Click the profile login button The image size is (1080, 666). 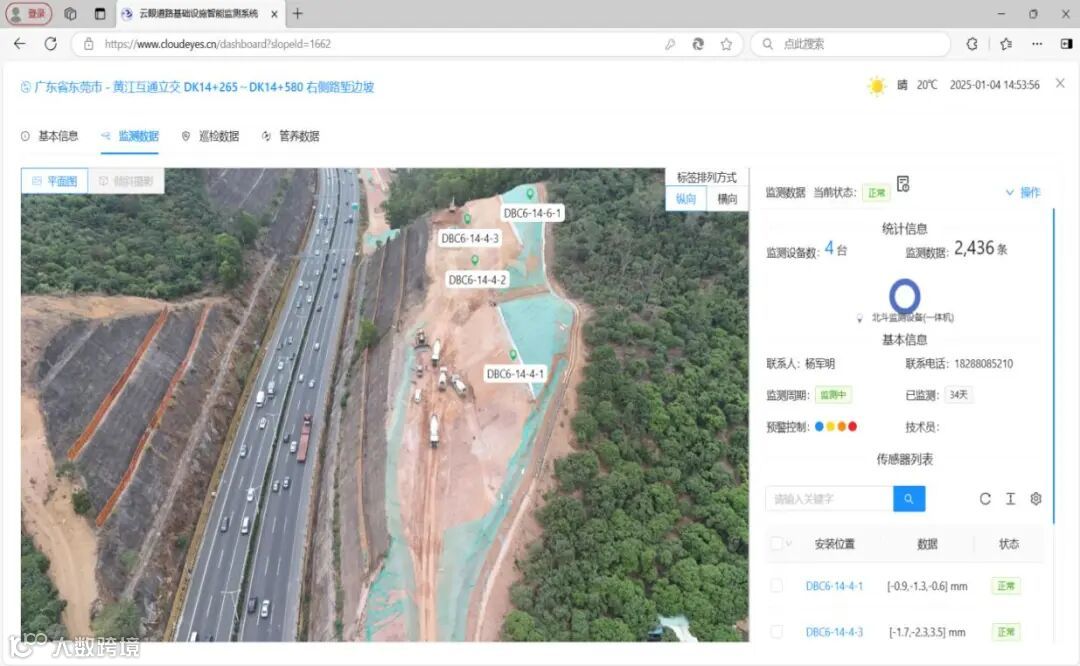(28, 13)
